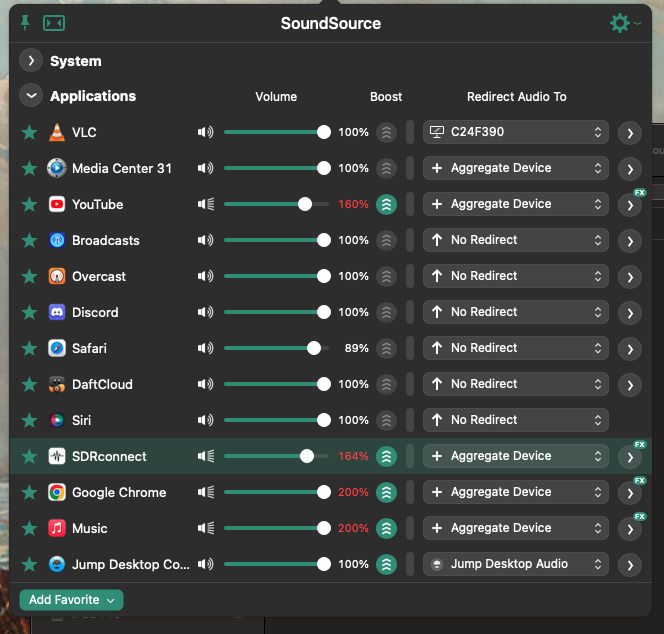
Task: Unfavorite VLC with its star
Action: pos(29,132)
